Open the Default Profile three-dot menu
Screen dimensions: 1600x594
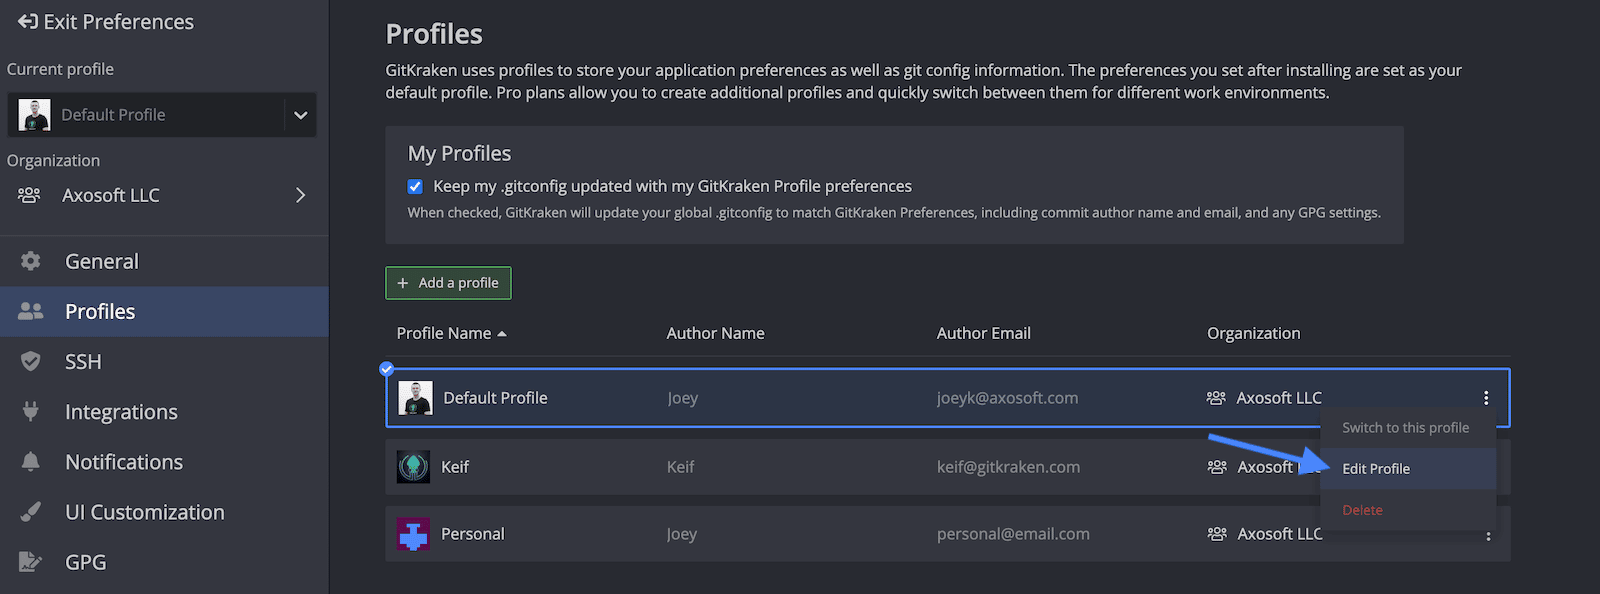pyautogui.click(x=1486, y=398)
